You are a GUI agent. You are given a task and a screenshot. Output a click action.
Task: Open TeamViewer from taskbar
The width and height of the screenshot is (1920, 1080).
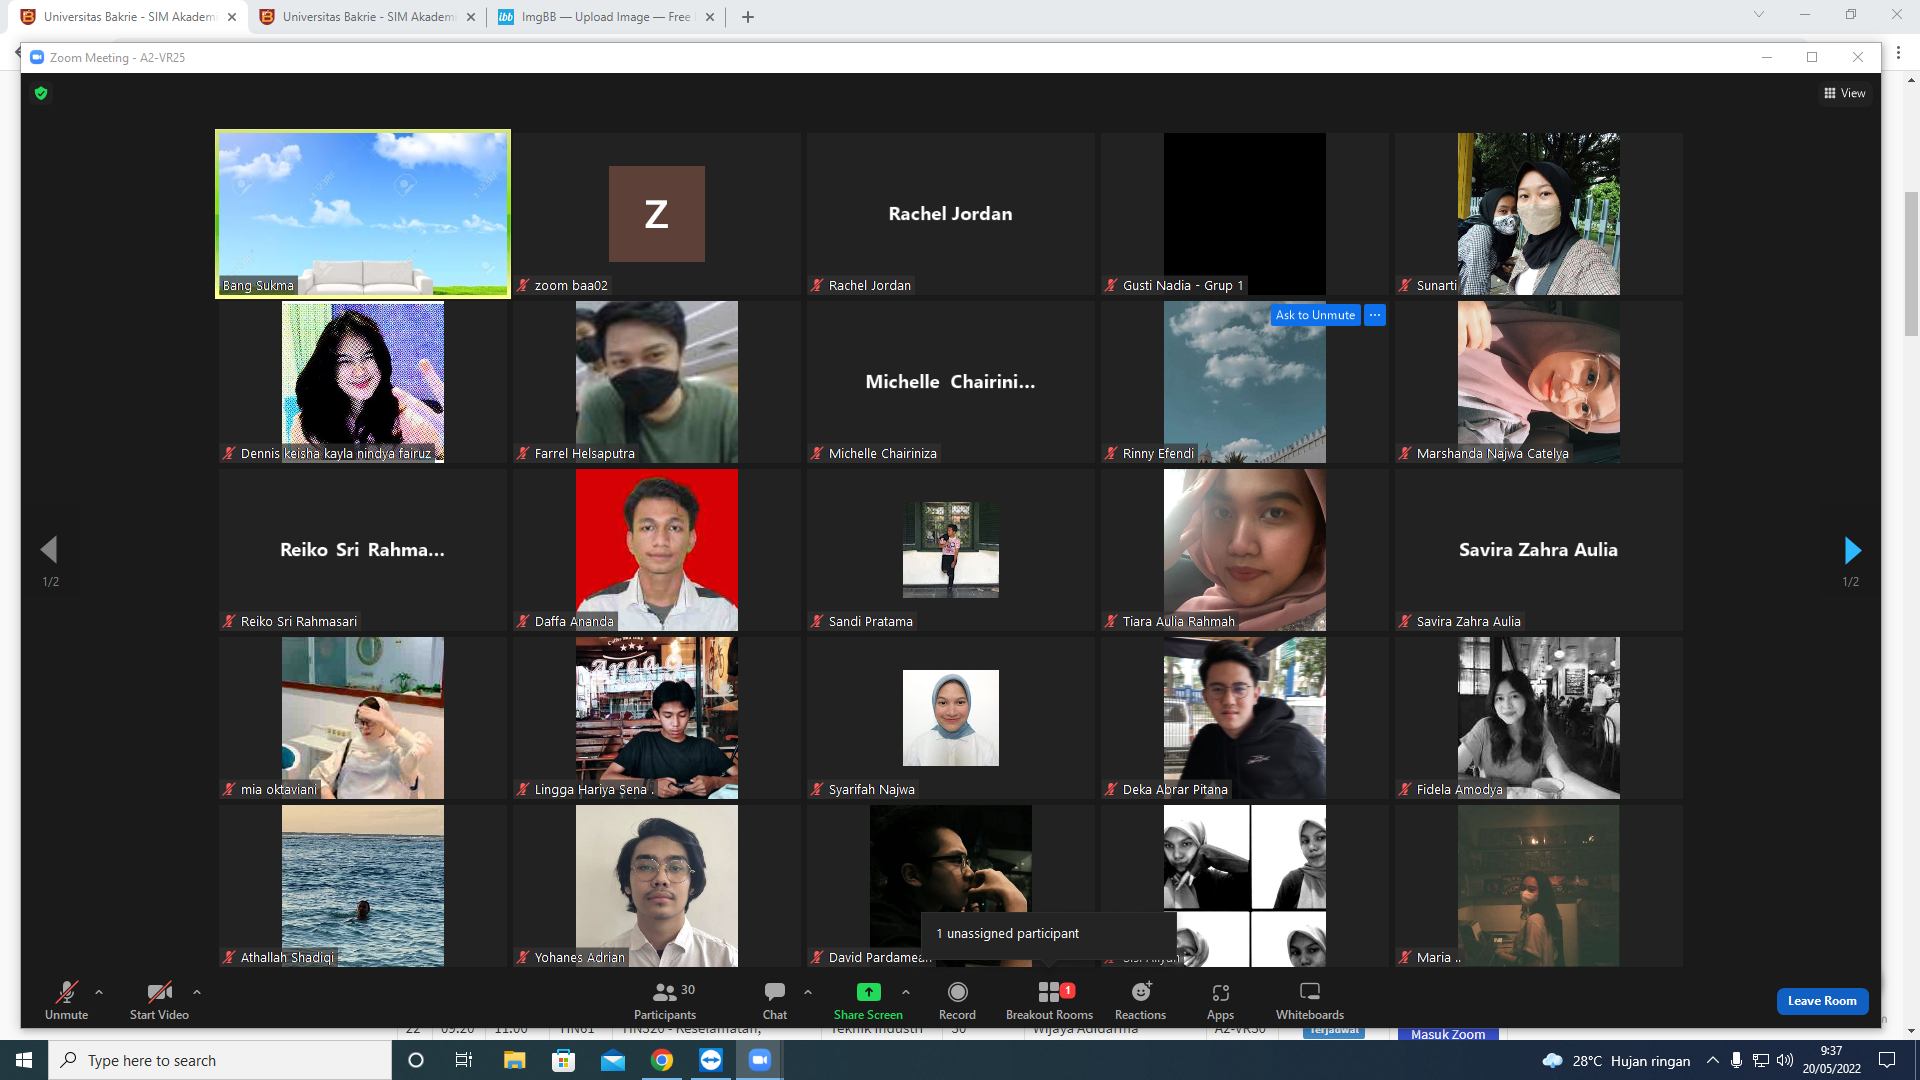[x=711, y=1060]
